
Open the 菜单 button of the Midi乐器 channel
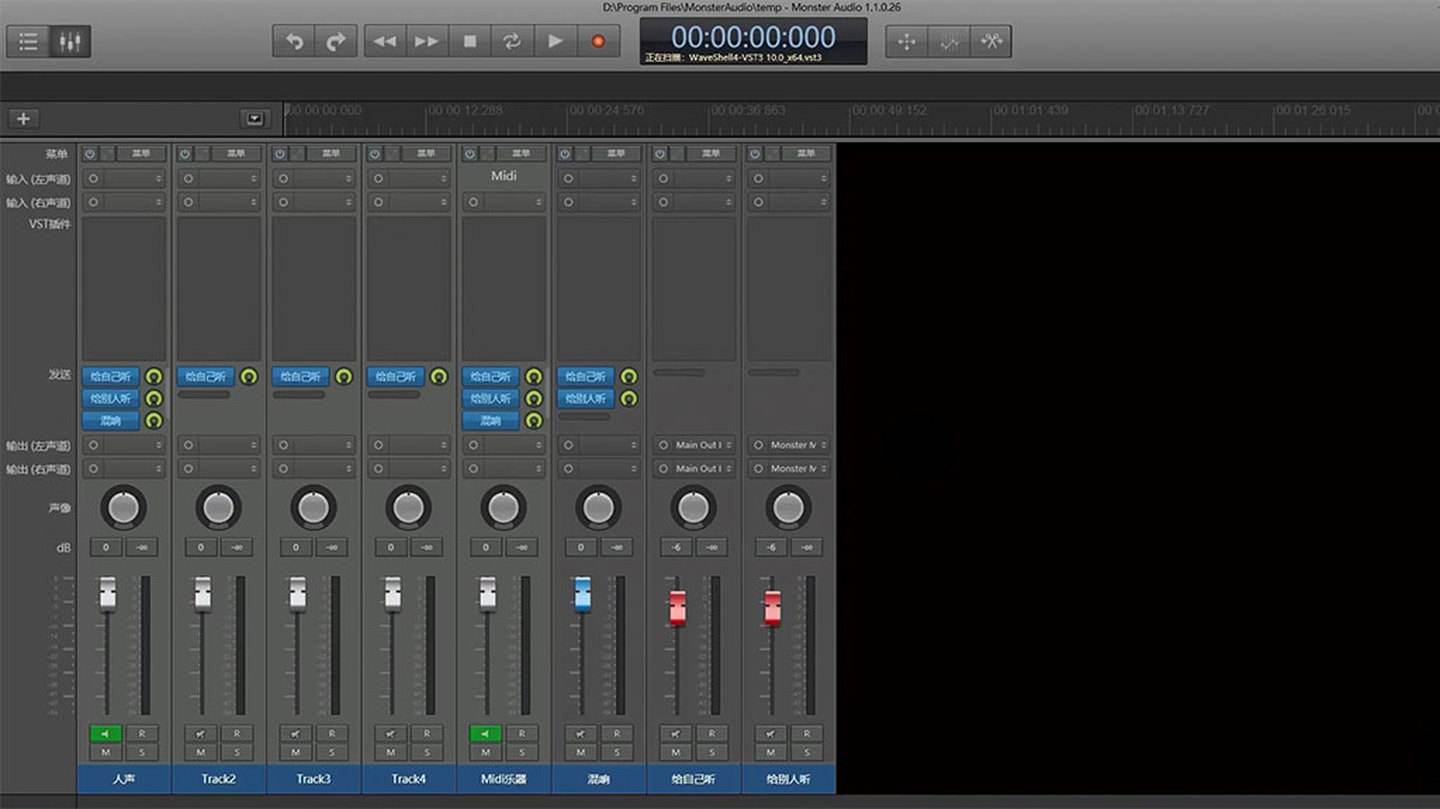(x=521, y=153)
